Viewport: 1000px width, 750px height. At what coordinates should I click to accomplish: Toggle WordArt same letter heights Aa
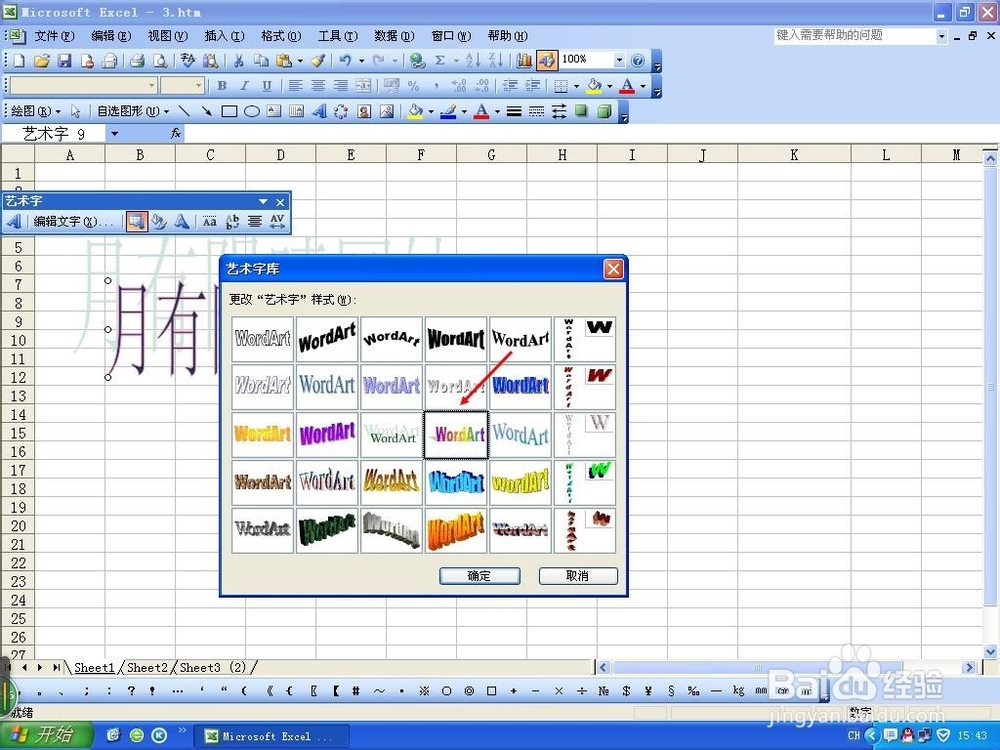210,221
